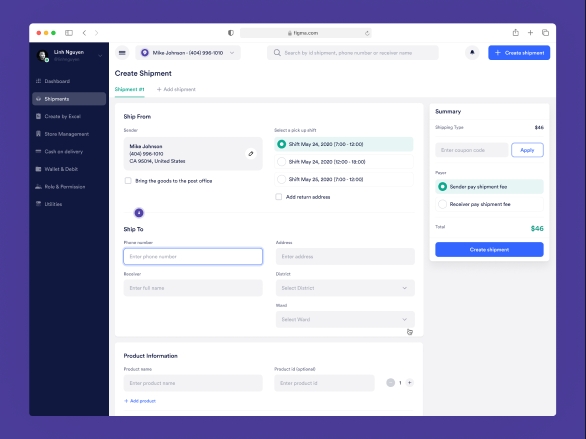Click Linh Nguyen profile avatar

43,56
